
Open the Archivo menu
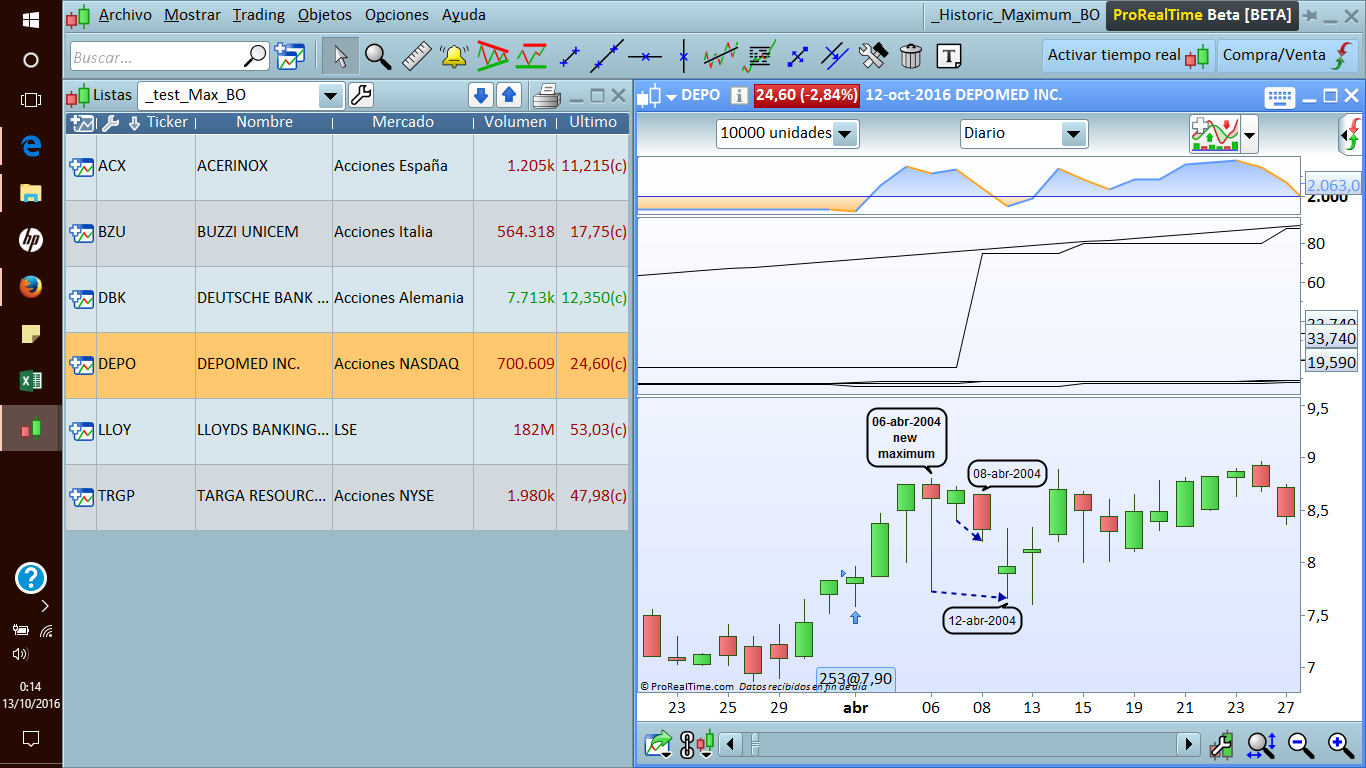point(125,15)
